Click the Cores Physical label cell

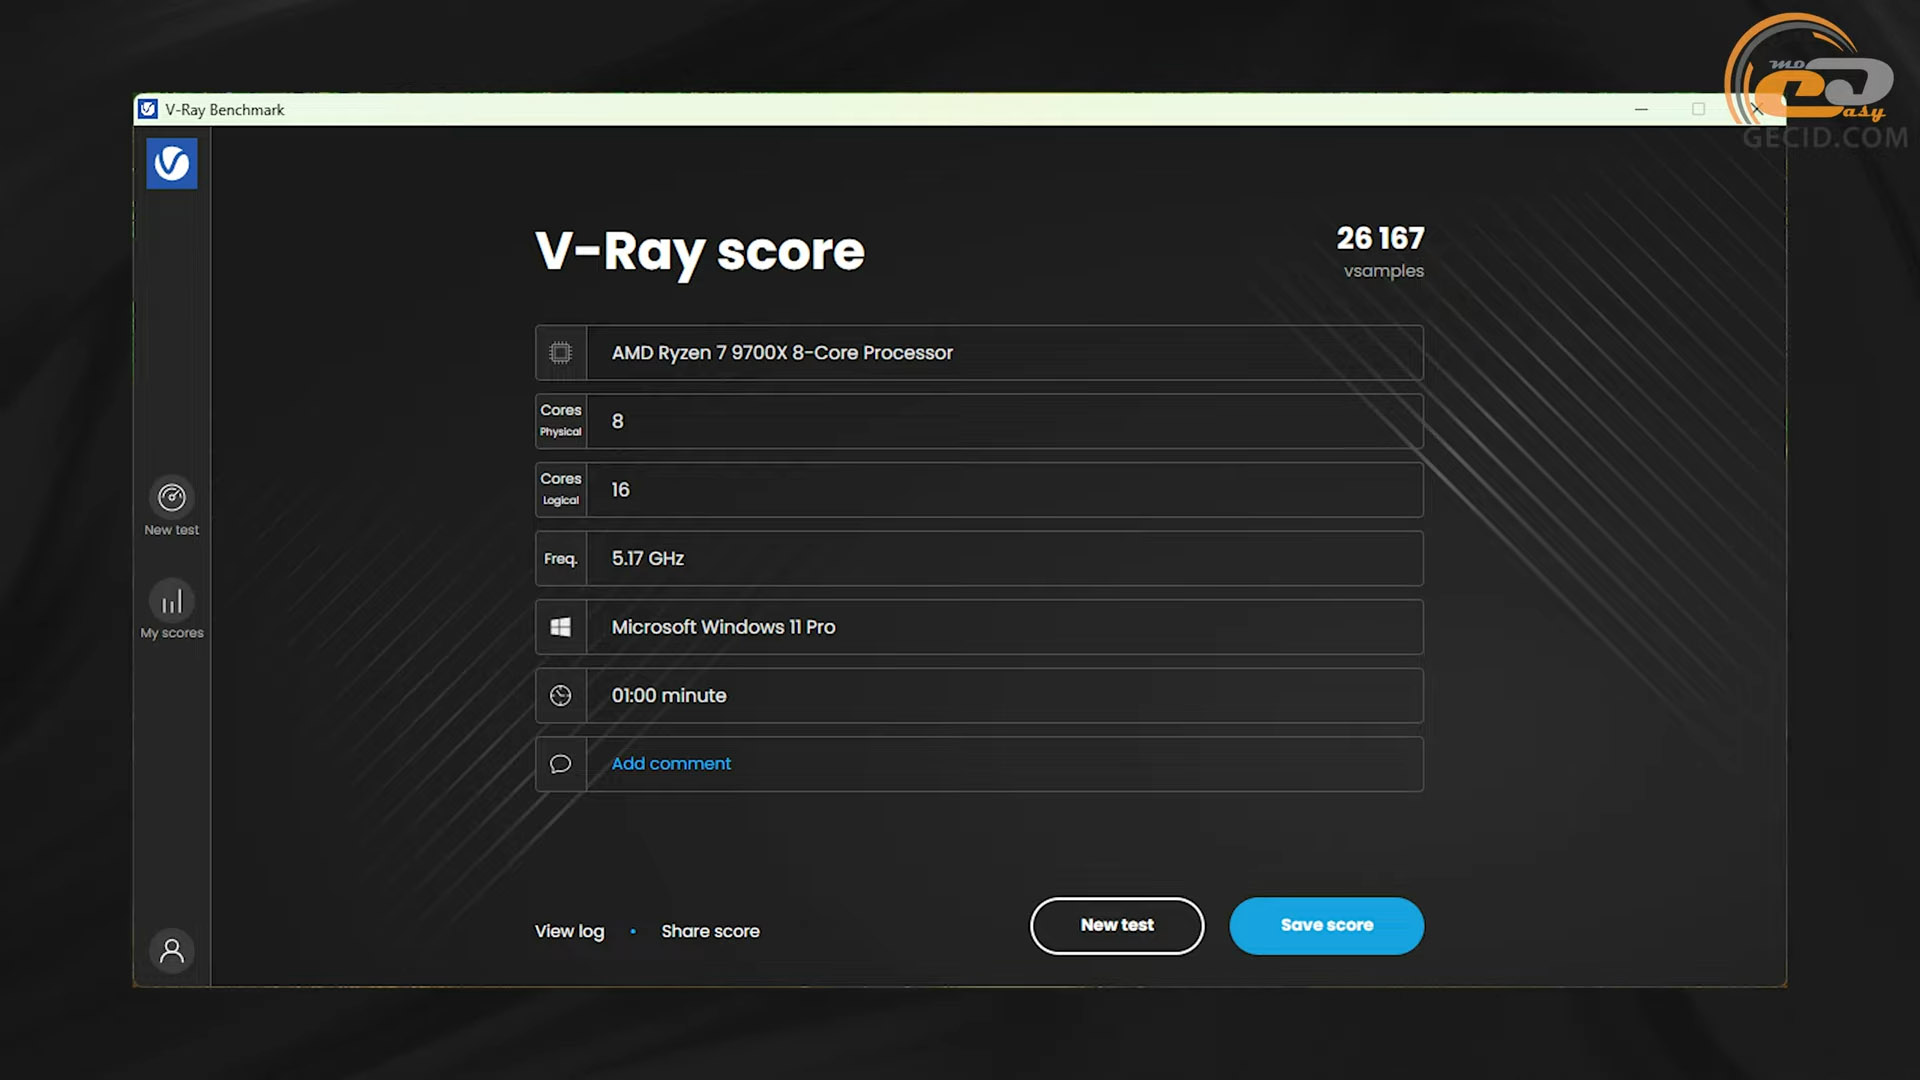(561, 421)
